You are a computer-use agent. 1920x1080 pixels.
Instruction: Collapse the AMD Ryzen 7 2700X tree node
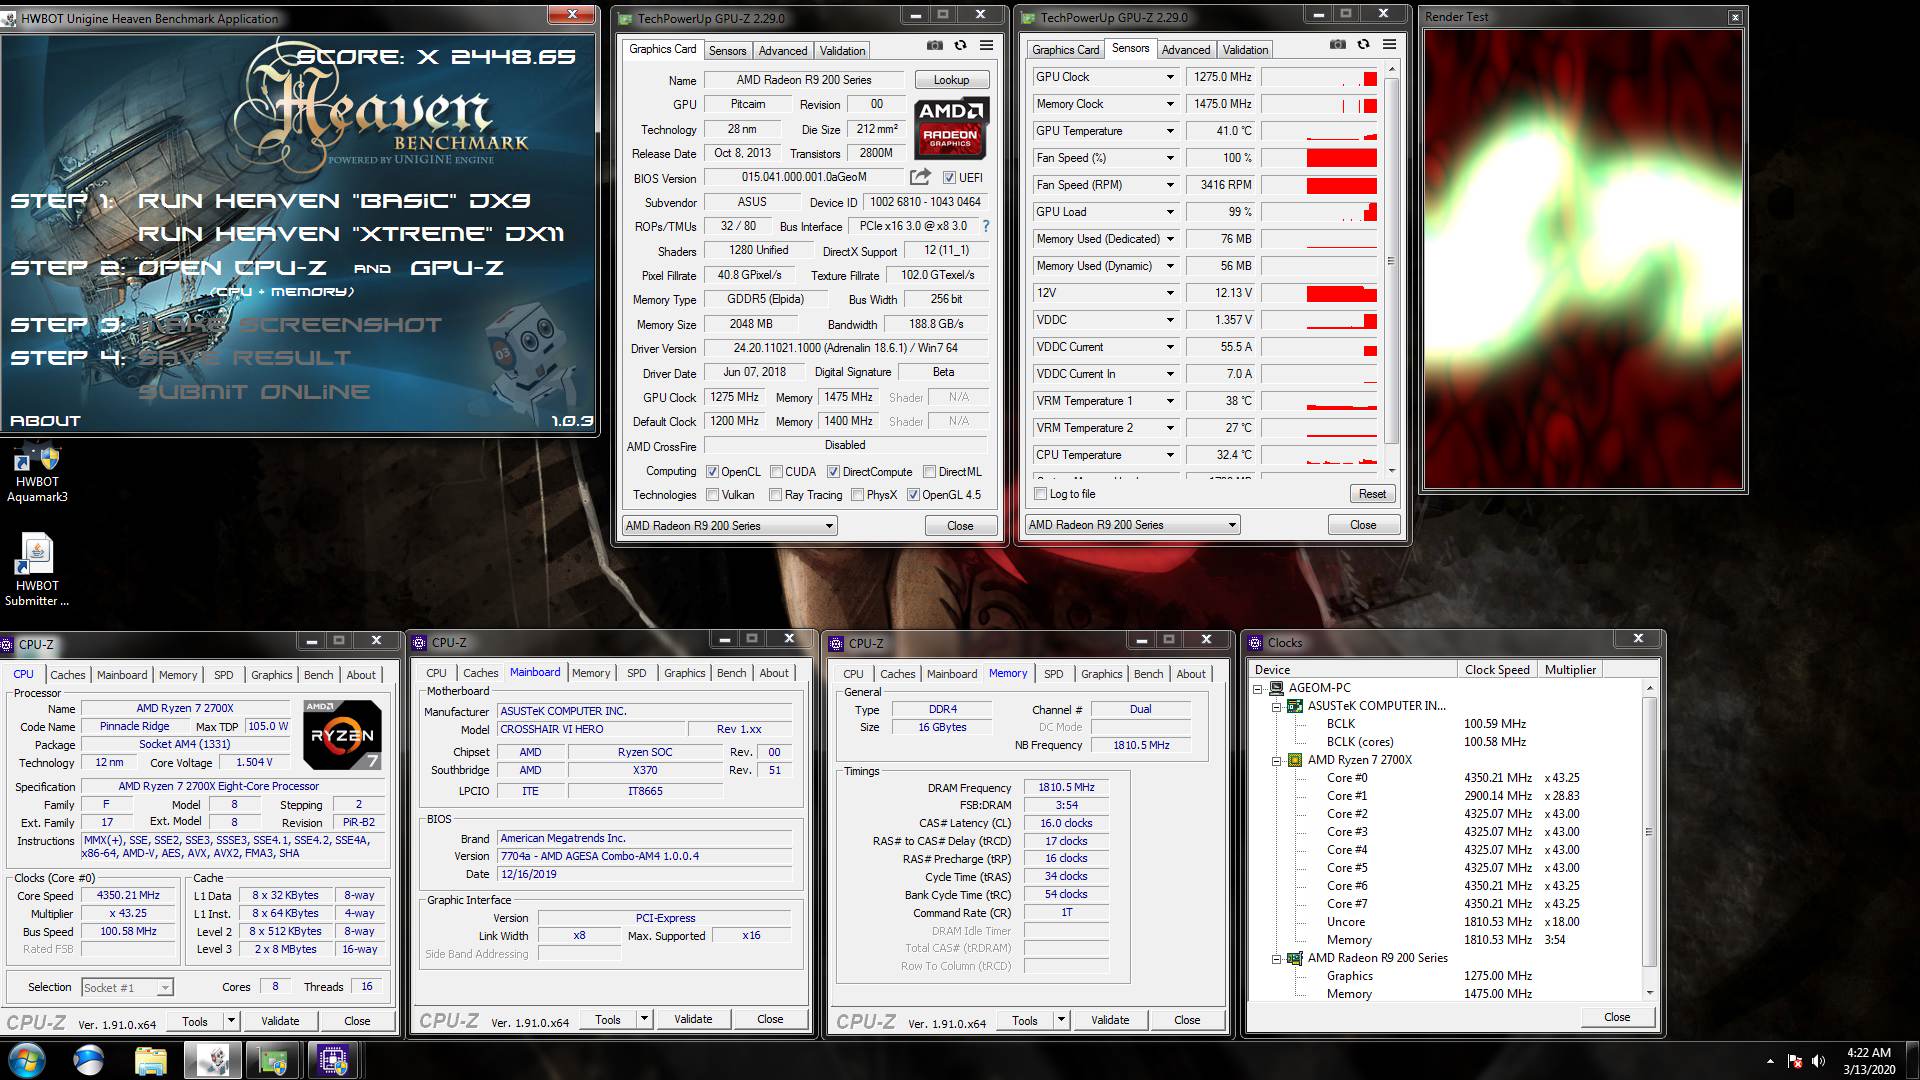tap(1277, 761)
